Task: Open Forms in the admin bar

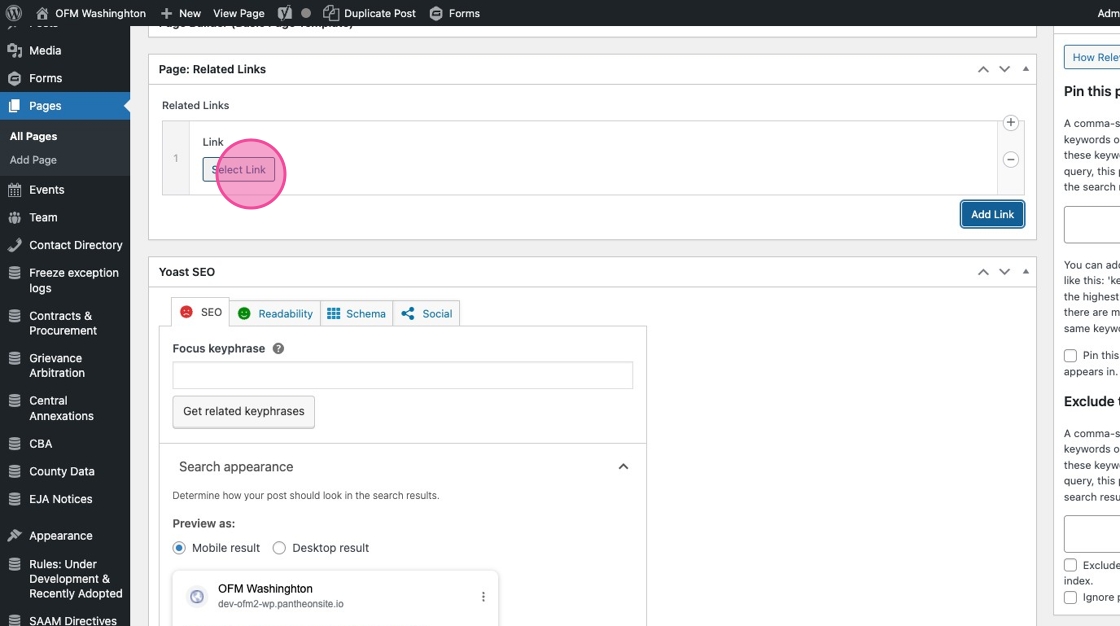Action: tap(455, 13)
